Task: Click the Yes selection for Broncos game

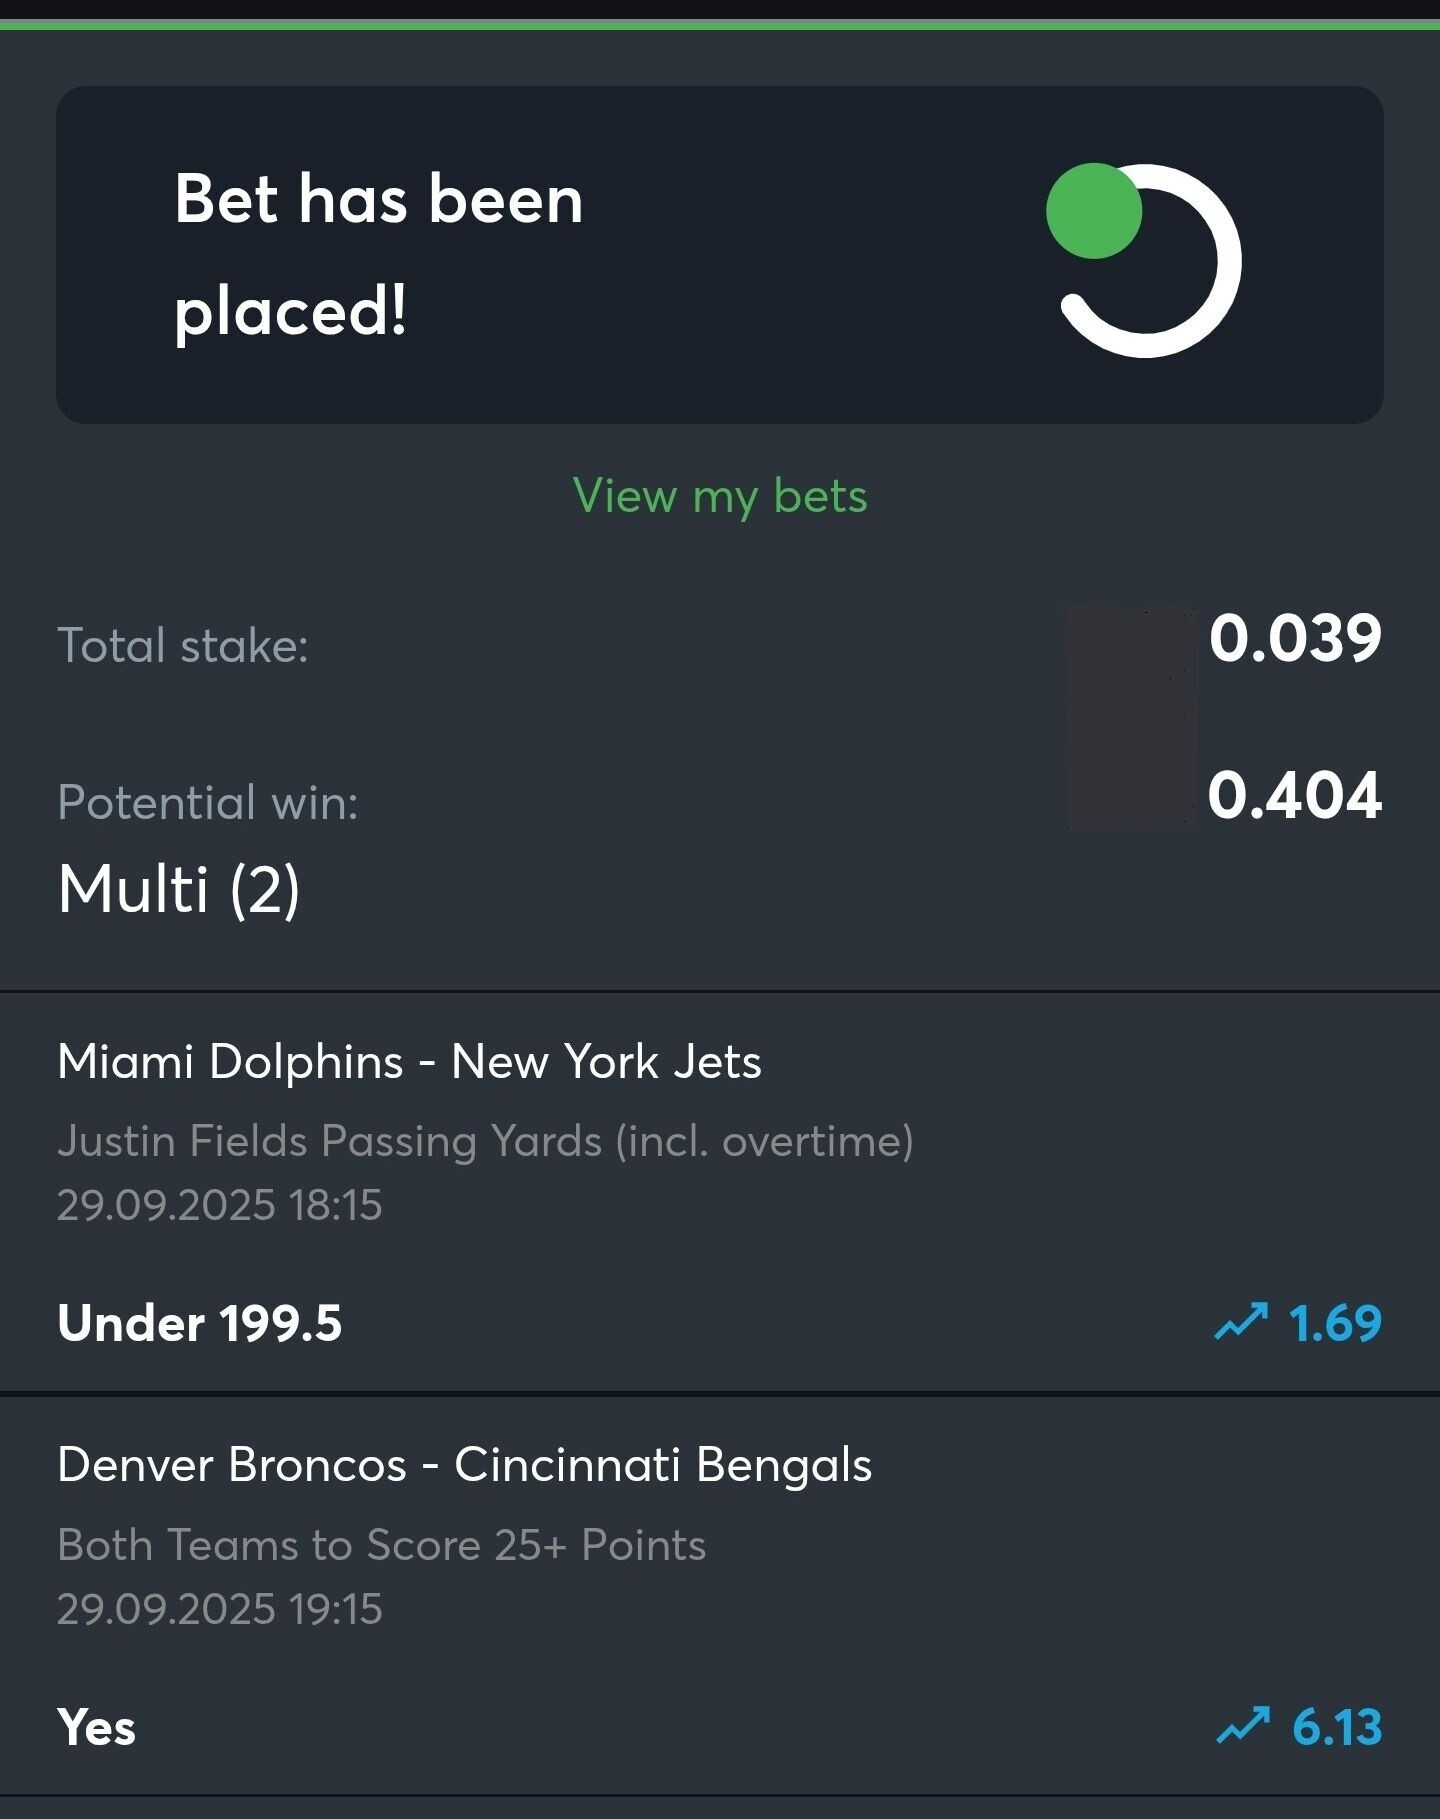Action: point(97,1727)
